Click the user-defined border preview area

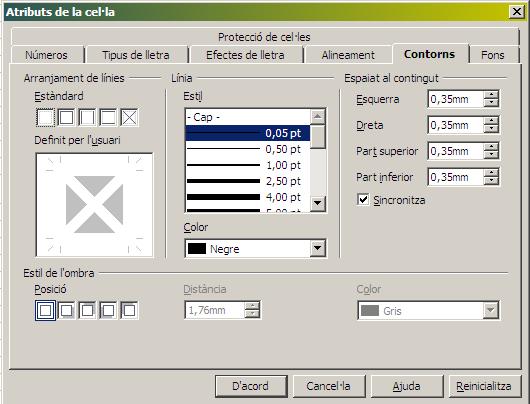click(94, 205)
